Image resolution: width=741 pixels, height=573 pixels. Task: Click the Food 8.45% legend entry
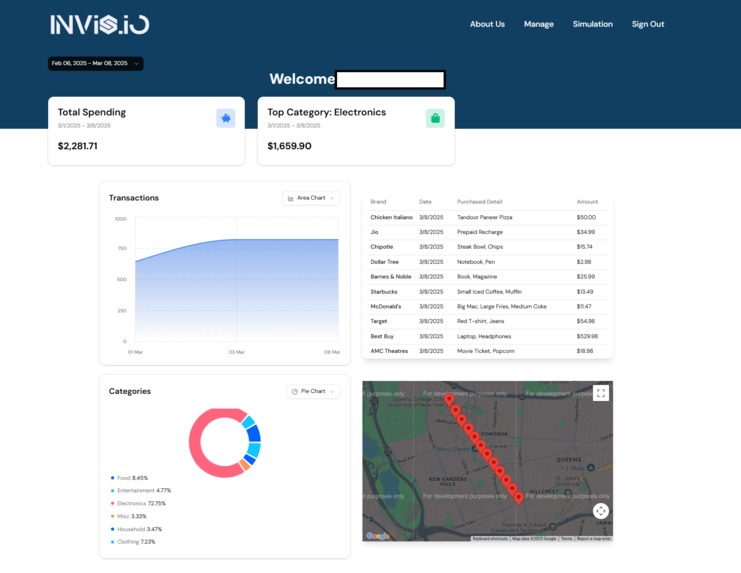[129, 478]
